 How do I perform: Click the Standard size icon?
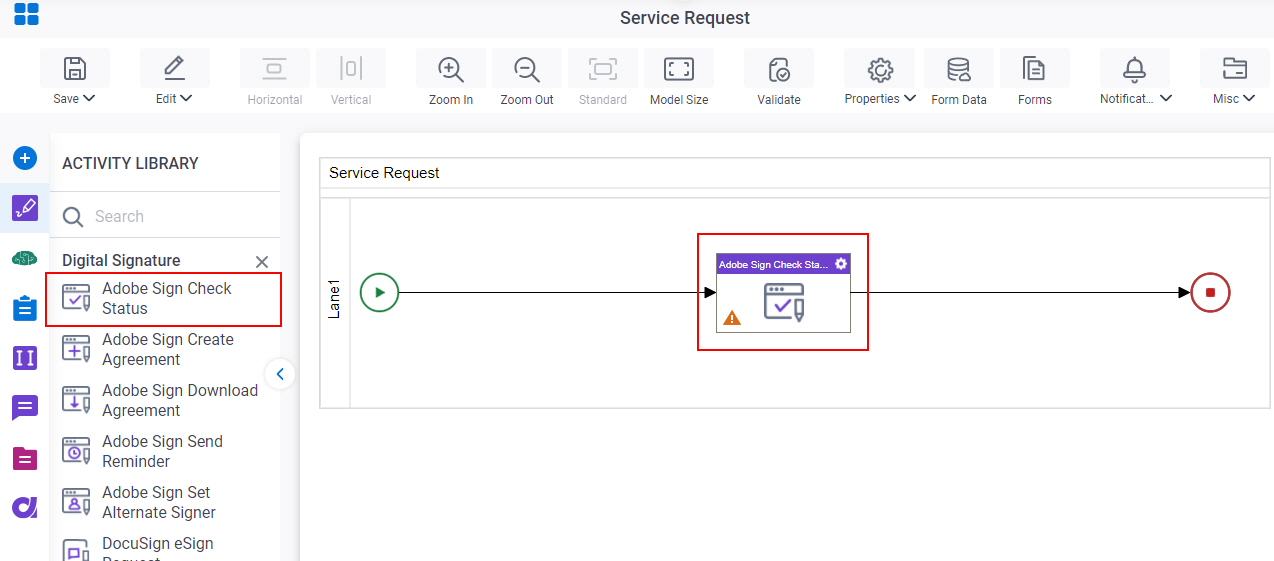(602, 68)
